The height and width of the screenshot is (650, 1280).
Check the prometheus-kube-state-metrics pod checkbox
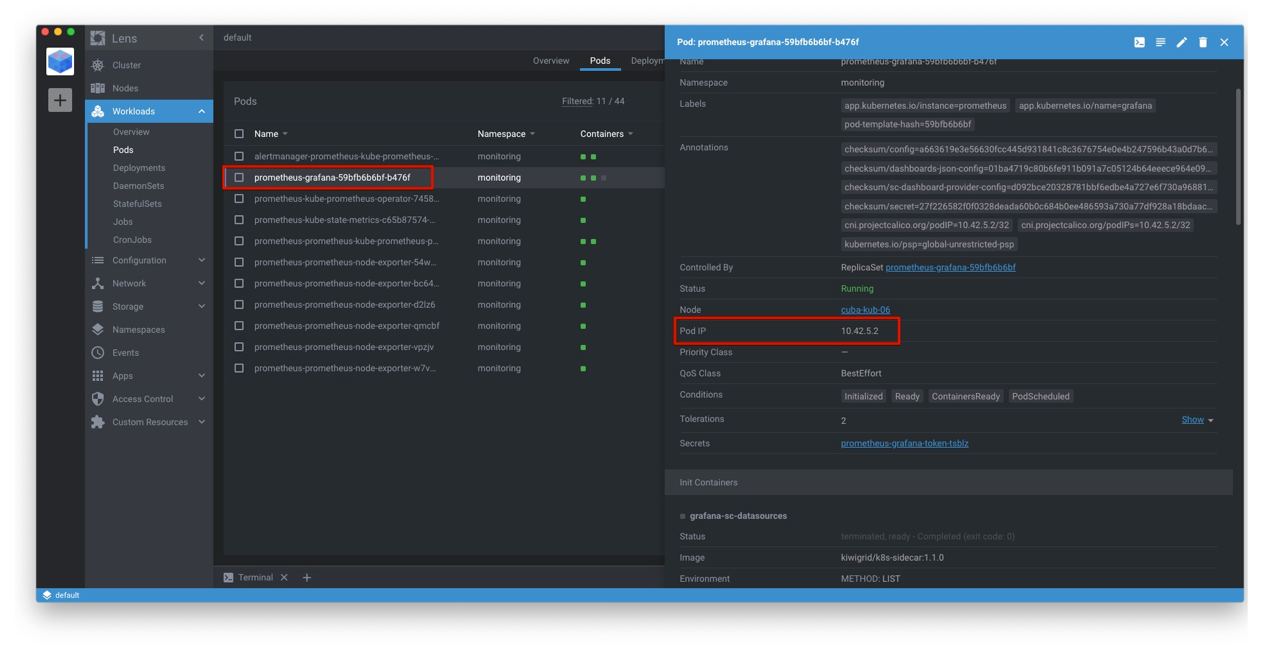pos(239,220)
